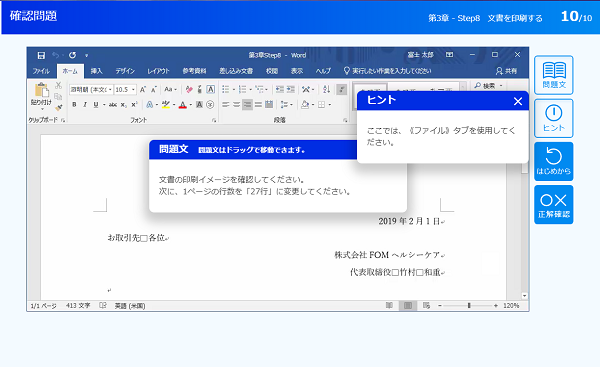Click the zoom slider handle in status bar

tap(469, 305)
